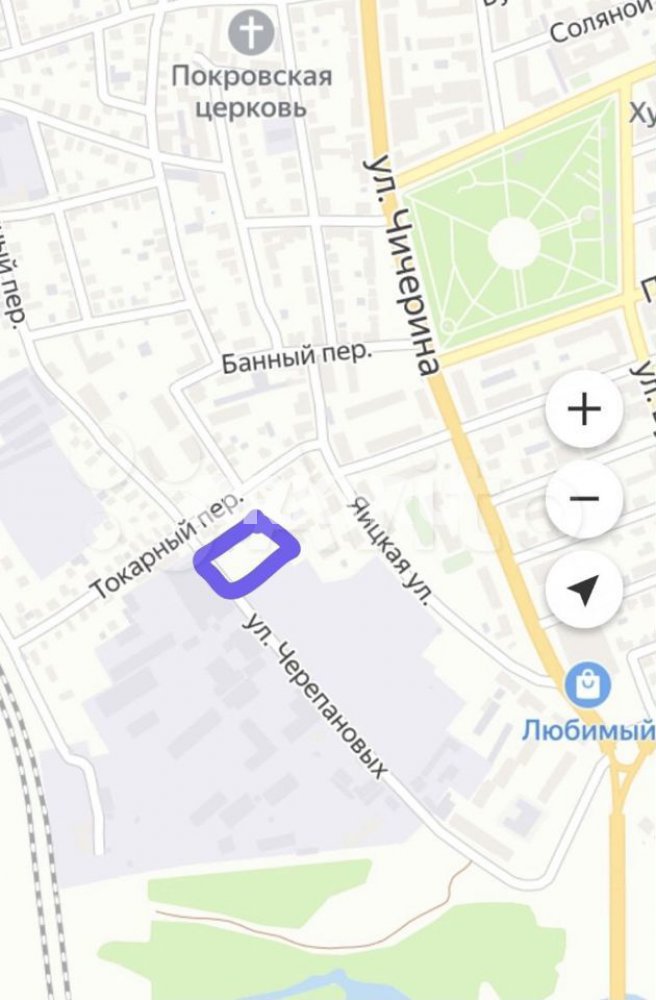
Task: Zoom out with the minus button
Action: [x=584, y=499]
